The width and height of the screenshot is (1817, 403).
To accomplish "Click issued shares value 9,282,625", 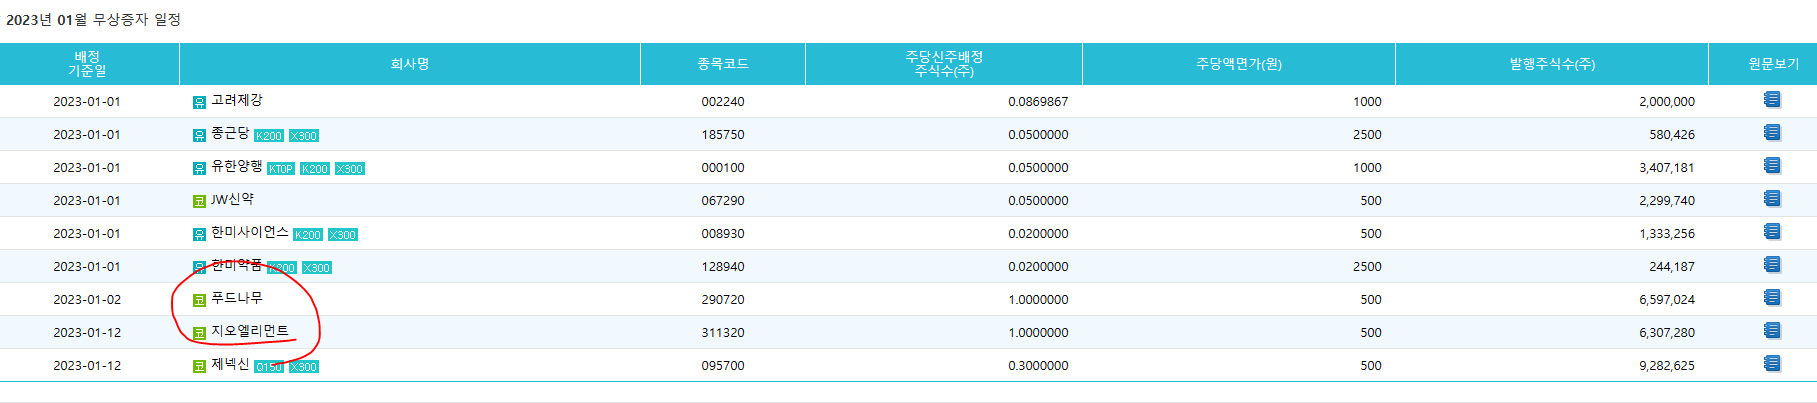I will tap(1667, 366).
